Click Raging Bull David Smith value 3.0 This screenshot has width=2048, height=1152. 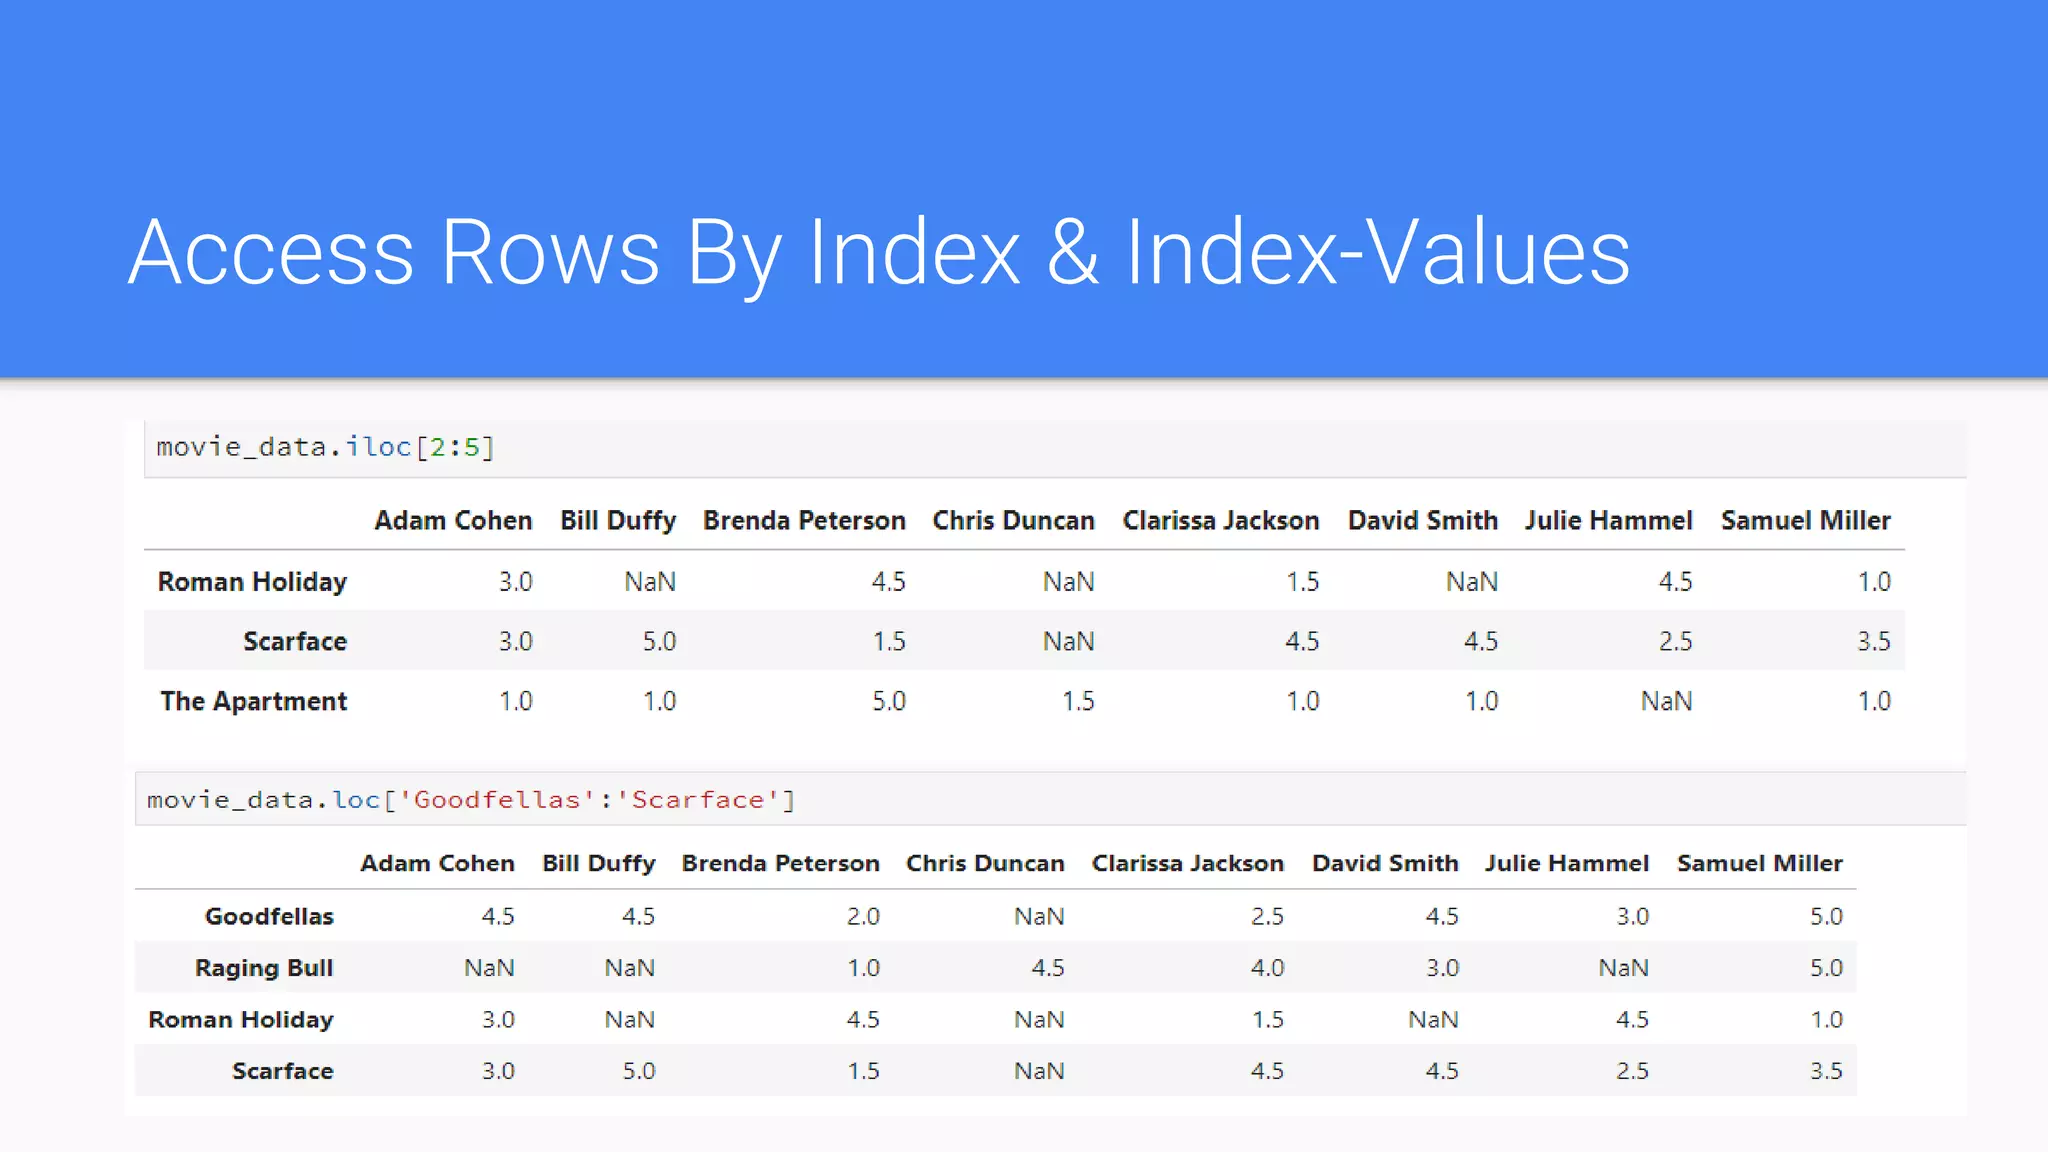(x=1443, y=968)
